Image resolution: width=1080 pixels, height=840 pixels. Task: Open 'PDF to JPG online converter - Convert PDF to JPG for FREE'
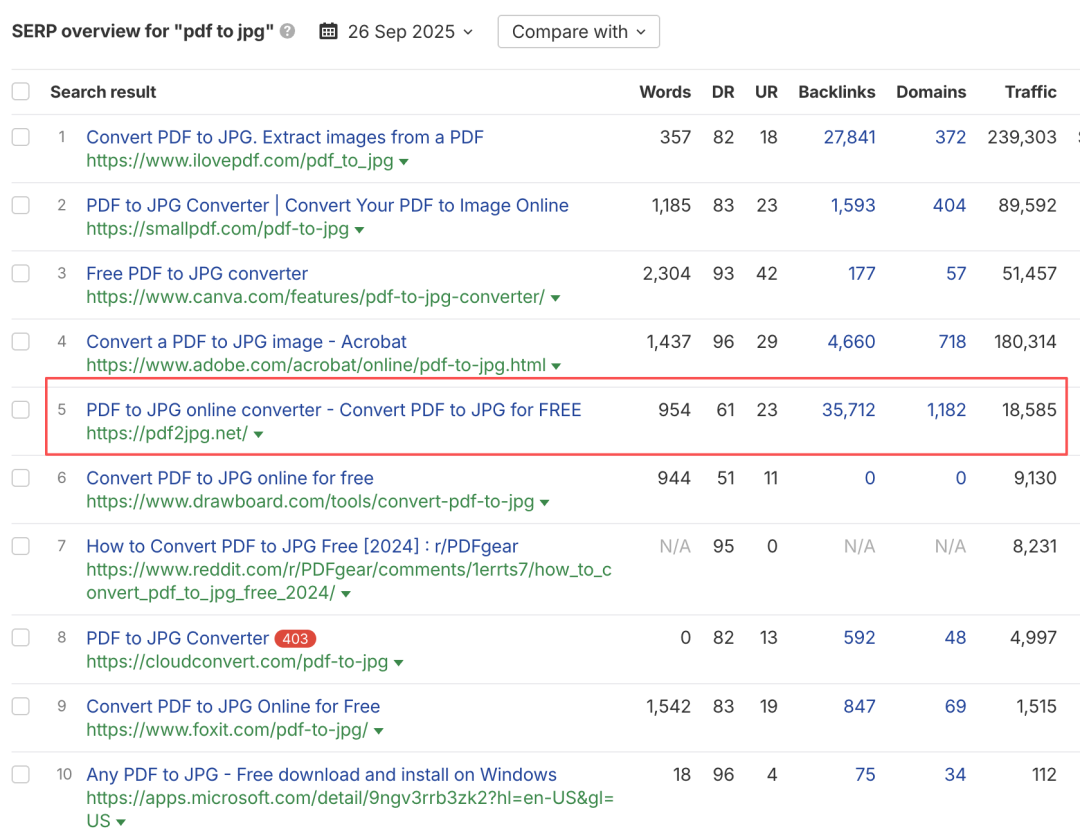(333, 410)
